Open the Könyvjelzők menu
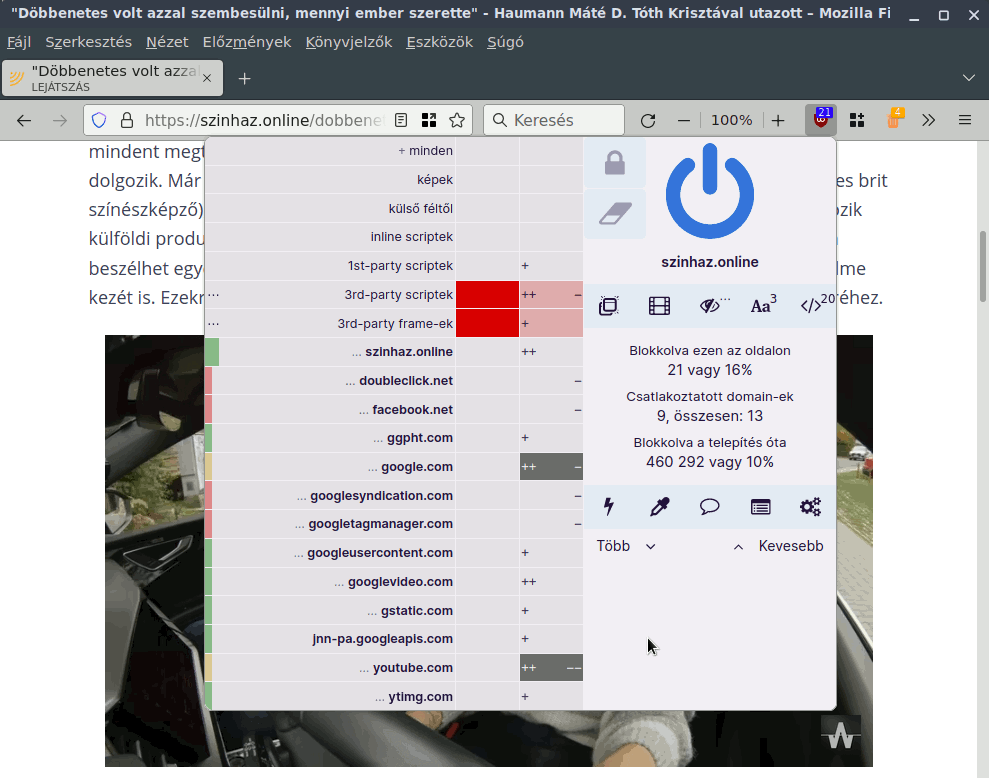This screenshot has height=778, width=989. [x=349, y=42]
